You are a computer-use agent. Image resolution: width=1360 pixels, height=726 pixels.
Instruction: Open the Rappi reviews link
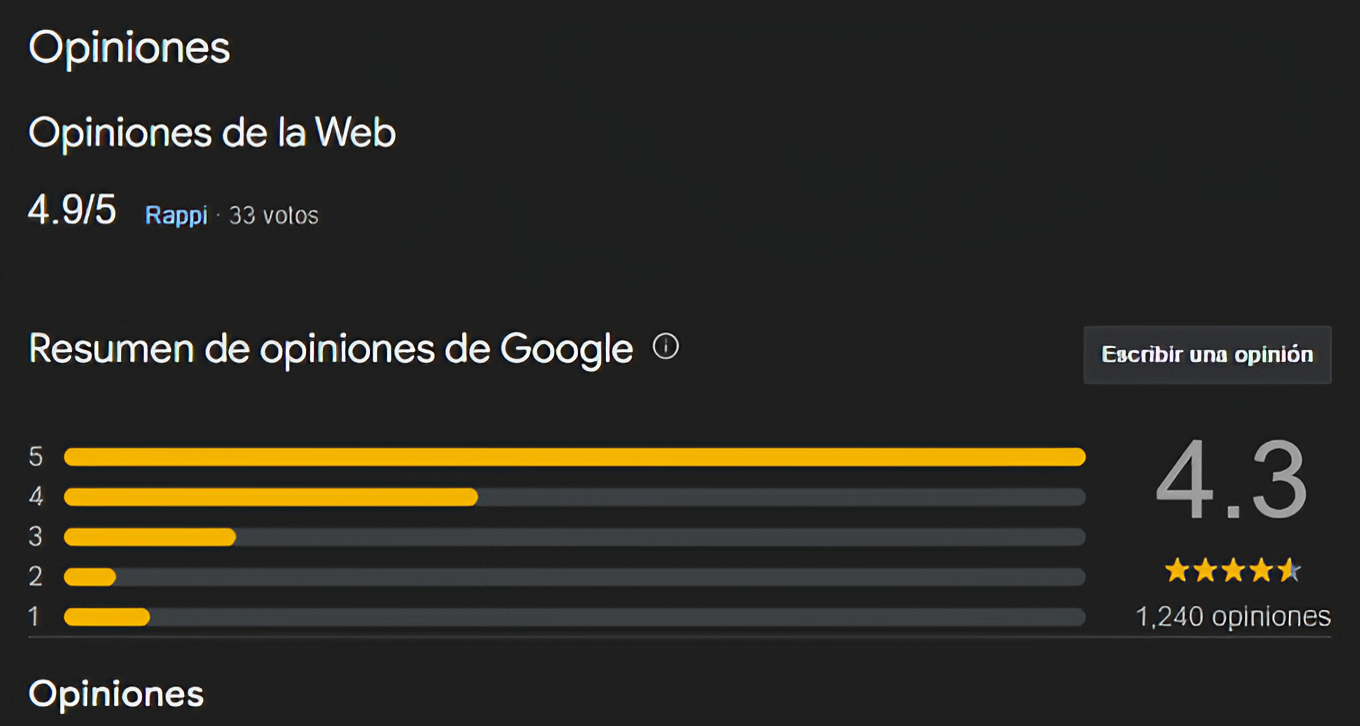(176, 215)
